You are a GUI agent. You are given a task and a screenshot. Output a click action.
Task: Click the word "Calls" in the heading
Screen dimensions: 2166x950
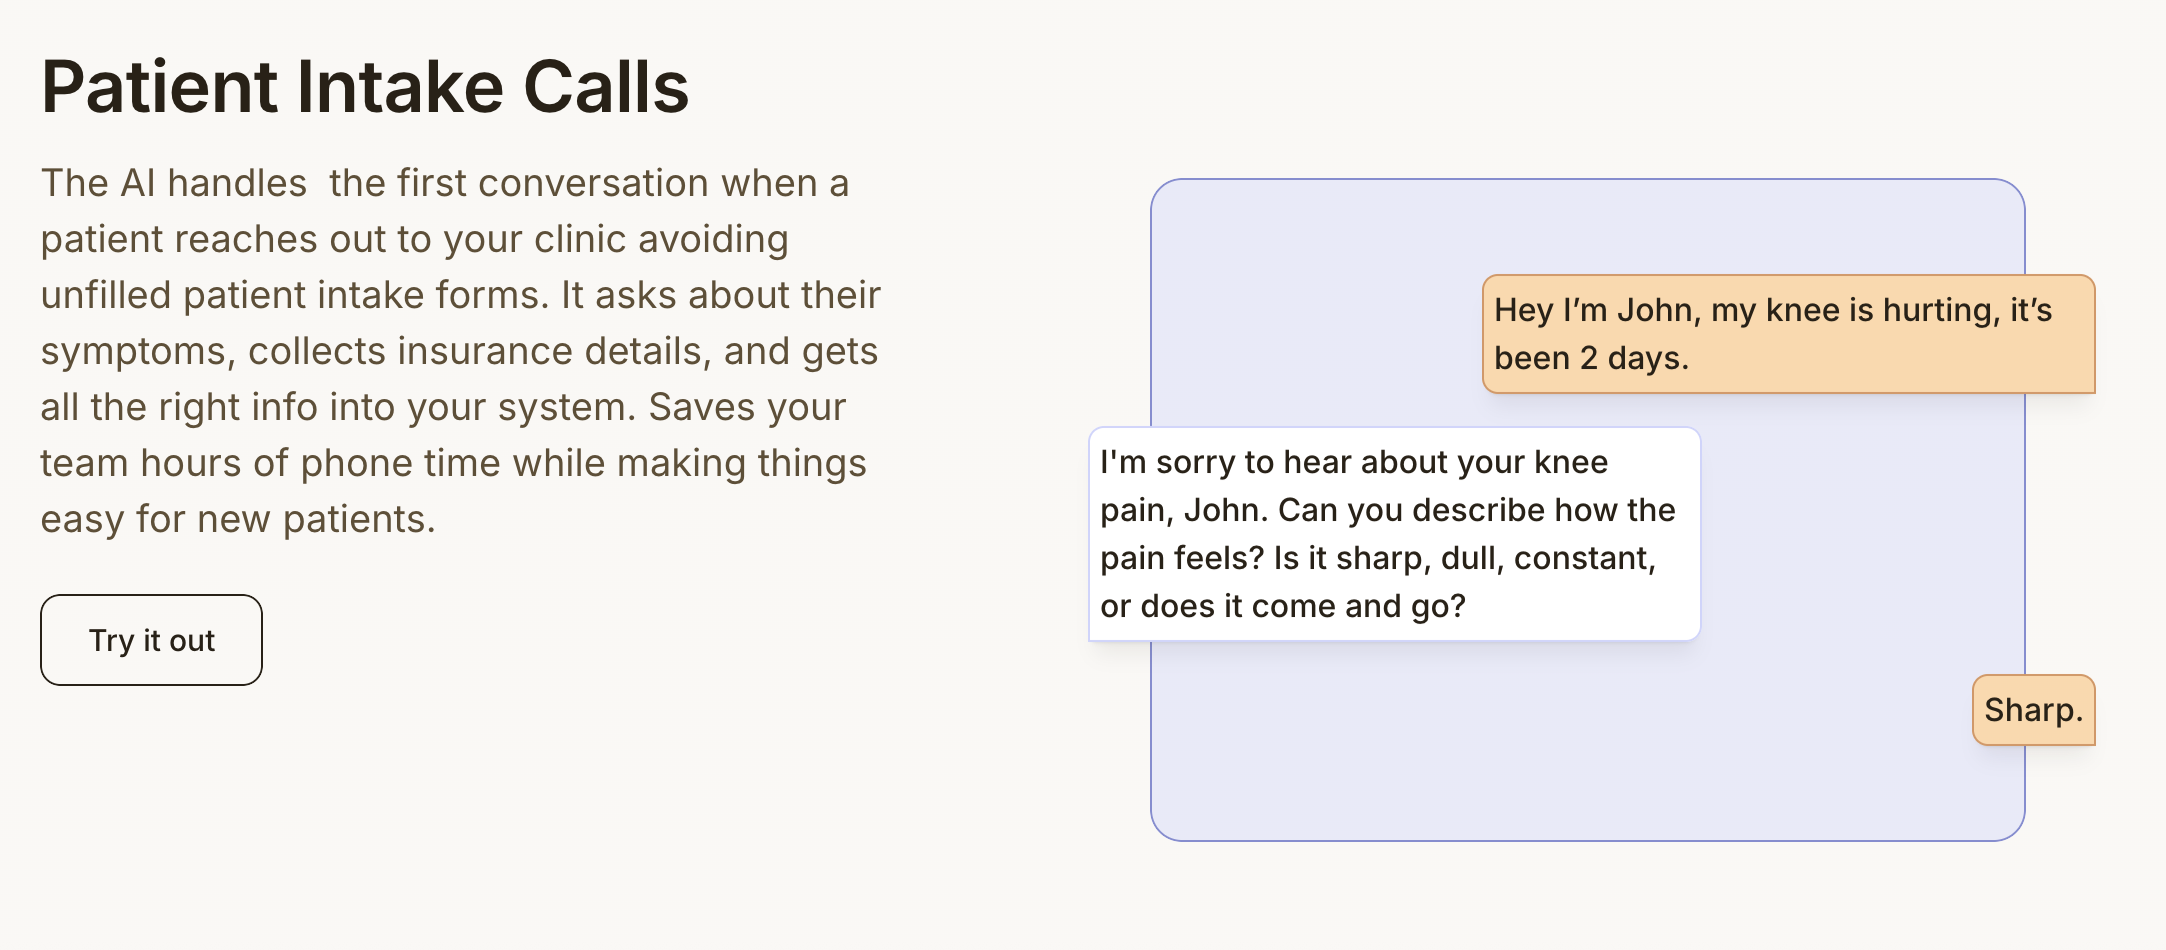point(606,87)
